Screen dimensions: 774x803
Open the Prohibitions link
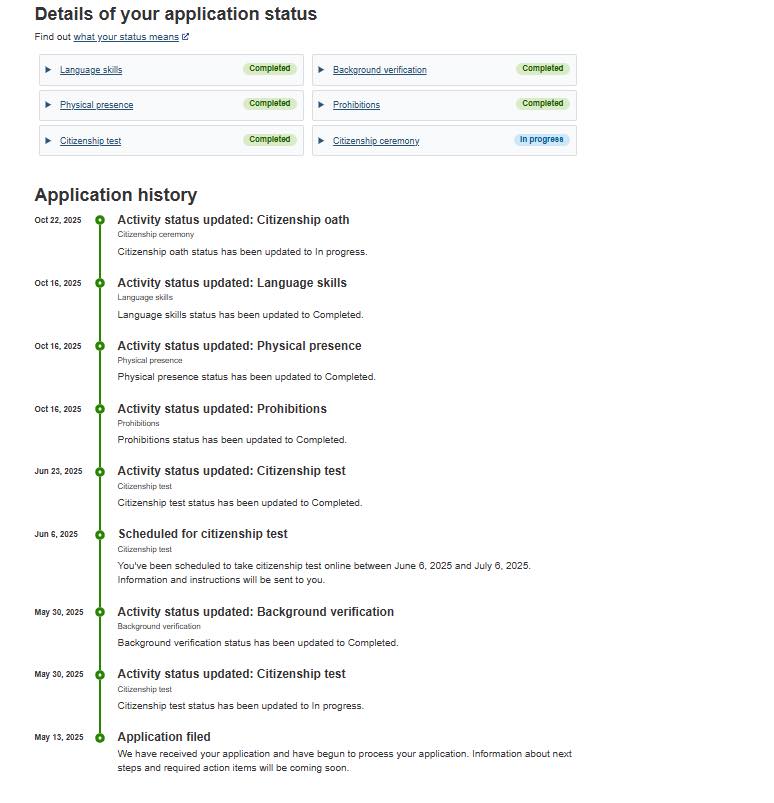tap(357, 105)
